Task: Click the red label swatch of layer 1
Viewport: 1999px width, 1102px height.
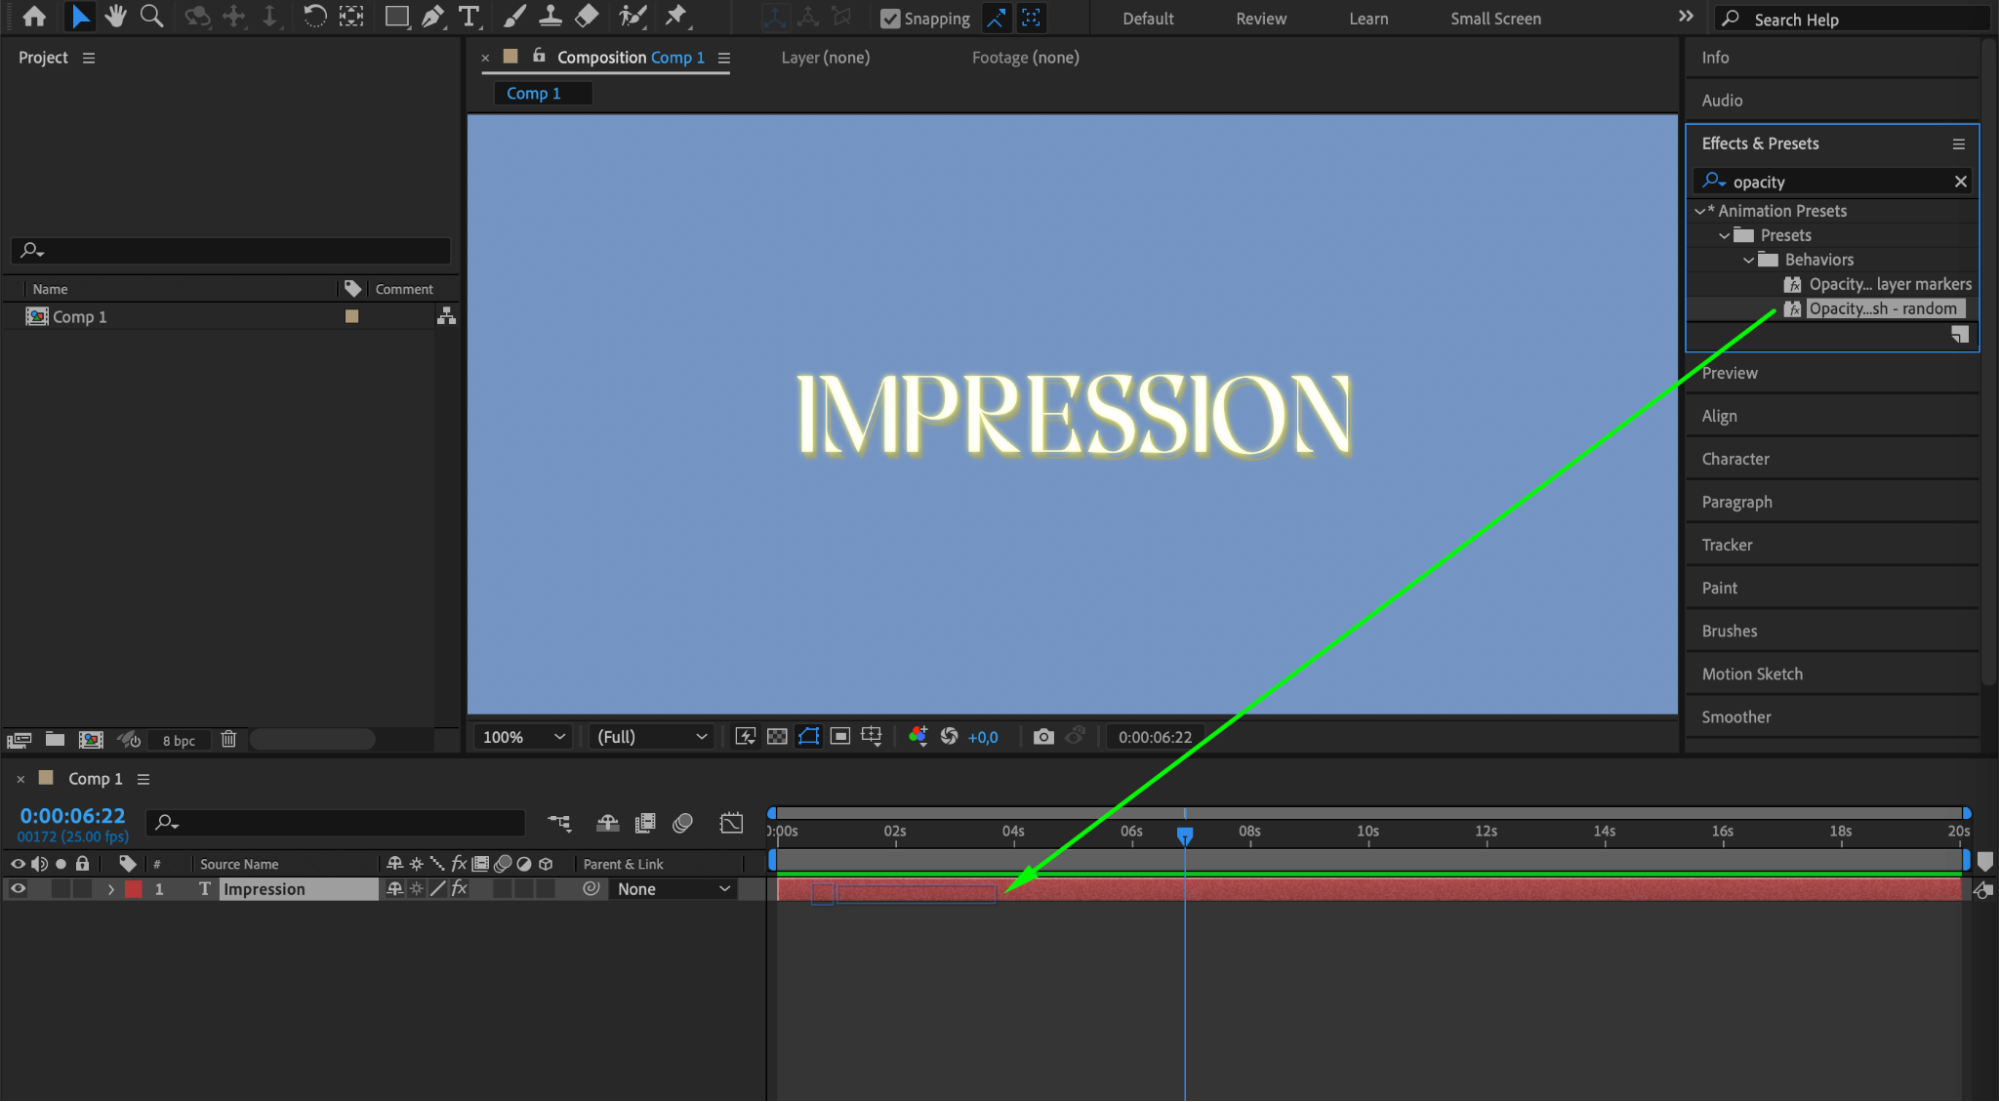Action: [133, 889]
